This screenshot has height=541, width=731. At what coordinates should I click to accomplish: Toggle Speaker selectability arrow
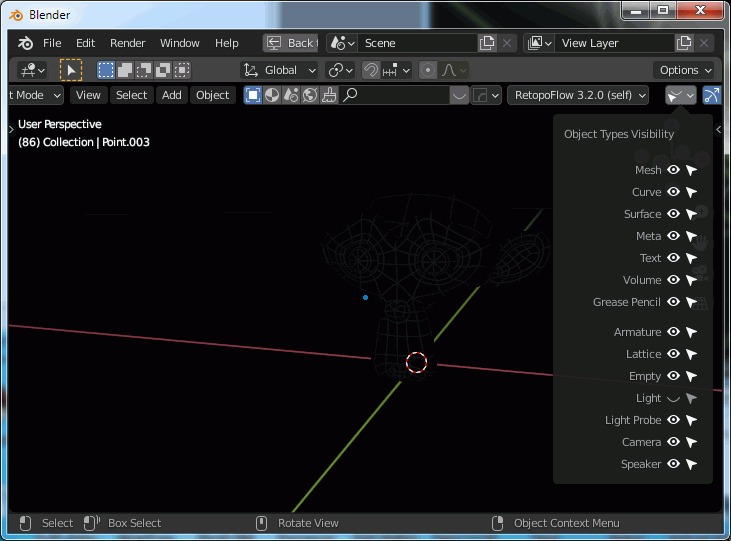pyautogui.click(x=691, y=464)
